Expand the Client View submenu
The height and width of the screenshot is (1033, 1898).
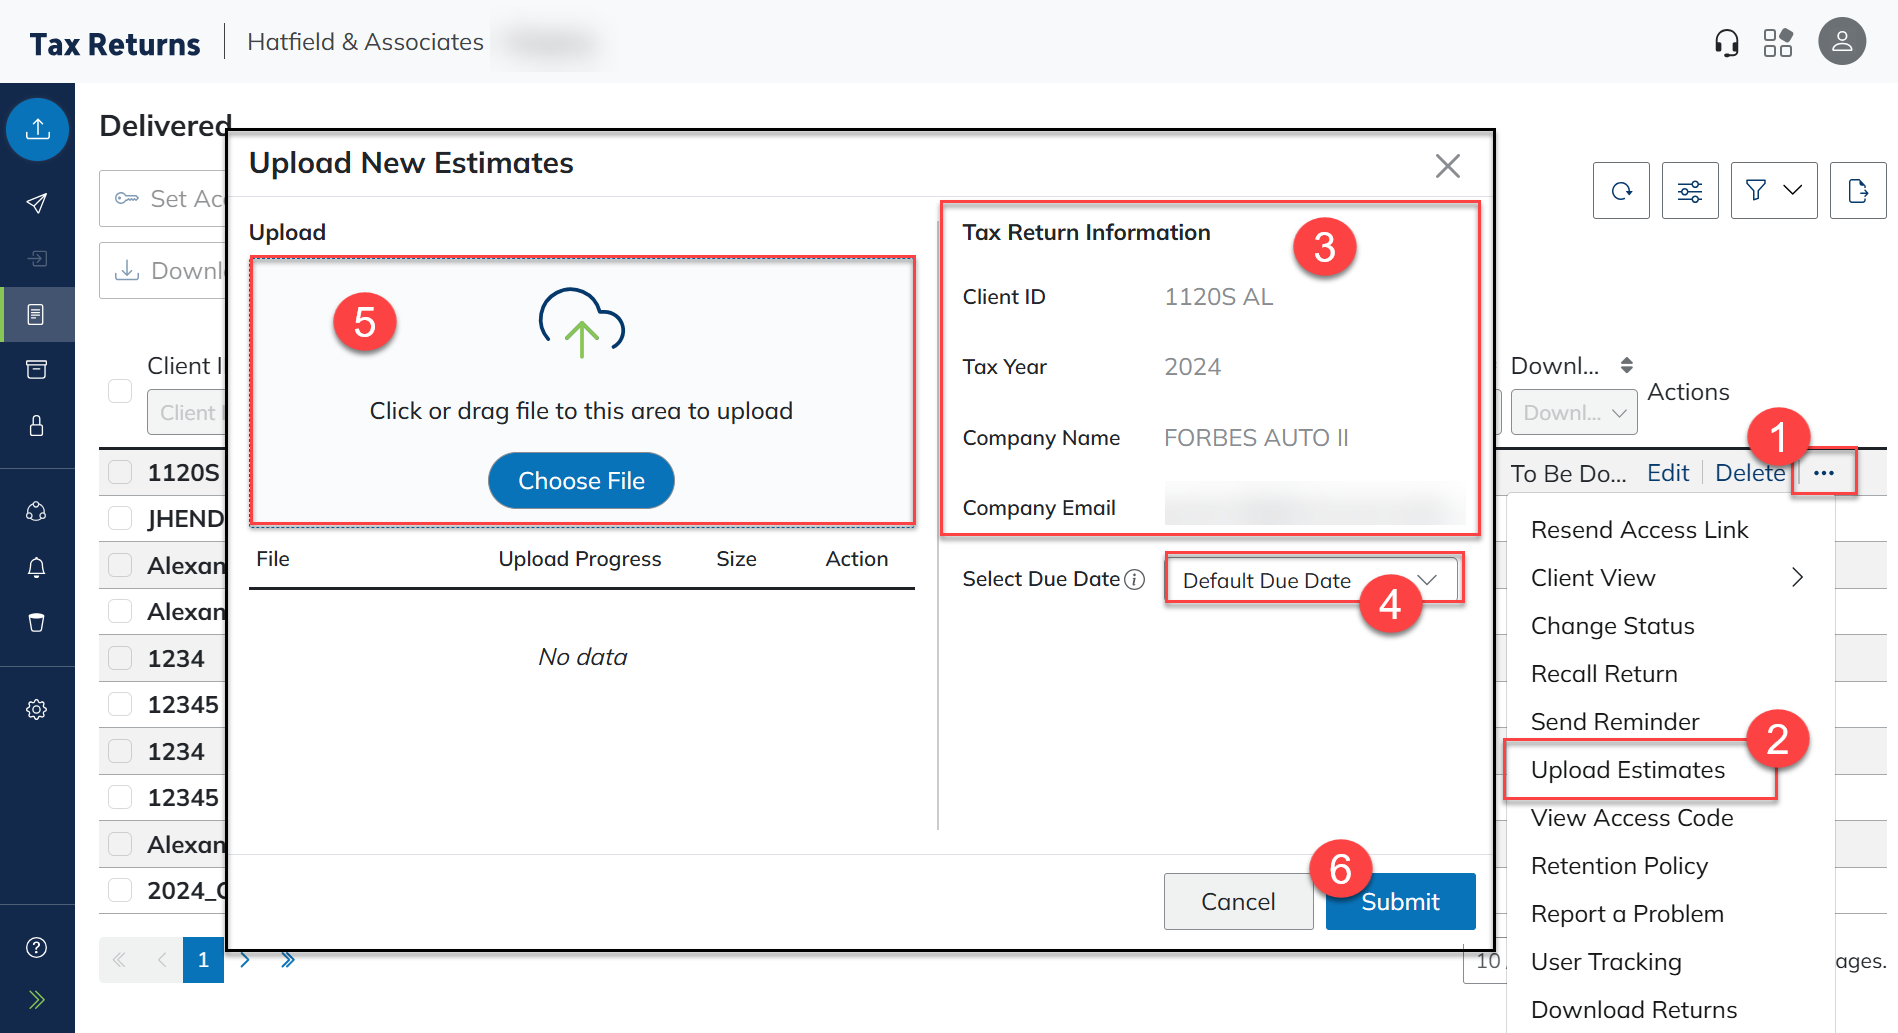click(x=1796, y=577)
